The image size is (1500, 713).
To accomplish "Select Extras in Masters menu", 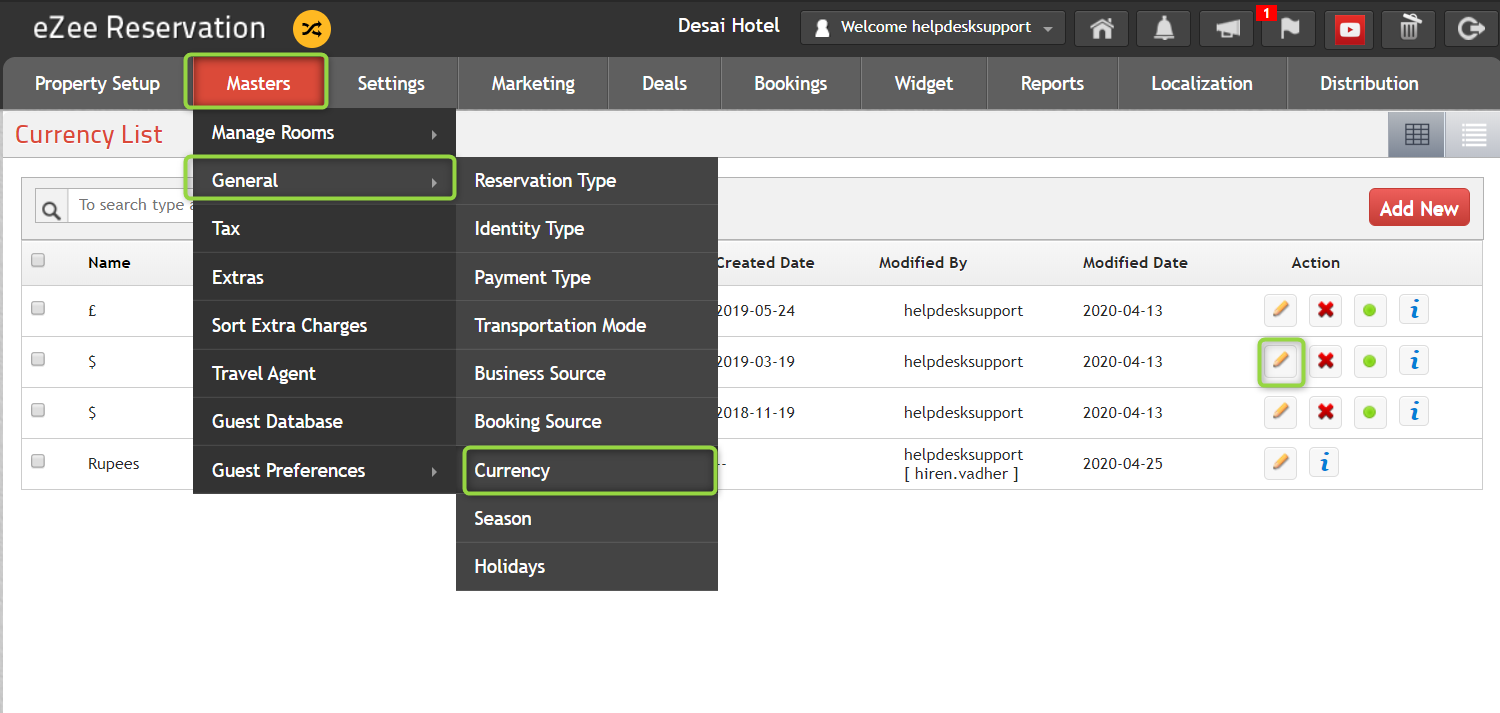I will pos(324,277).
